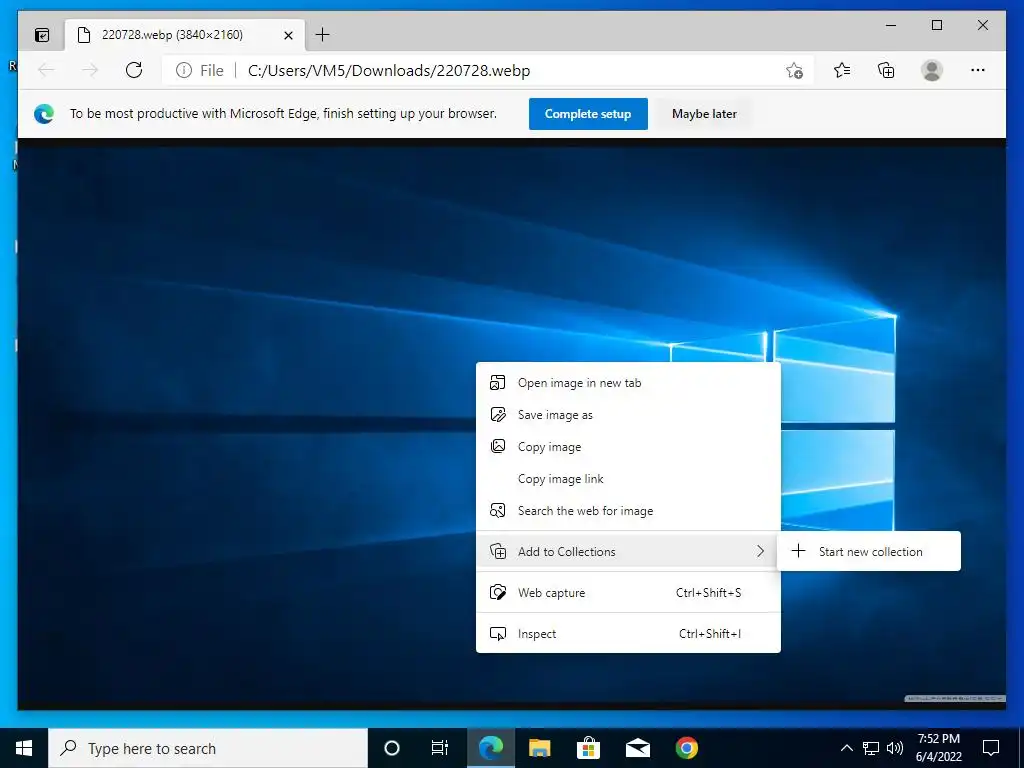Open the clock showing 7:52 PM
Viewport: 1024px width, 768px height.
pyautogui.click(x=939, y=748)
